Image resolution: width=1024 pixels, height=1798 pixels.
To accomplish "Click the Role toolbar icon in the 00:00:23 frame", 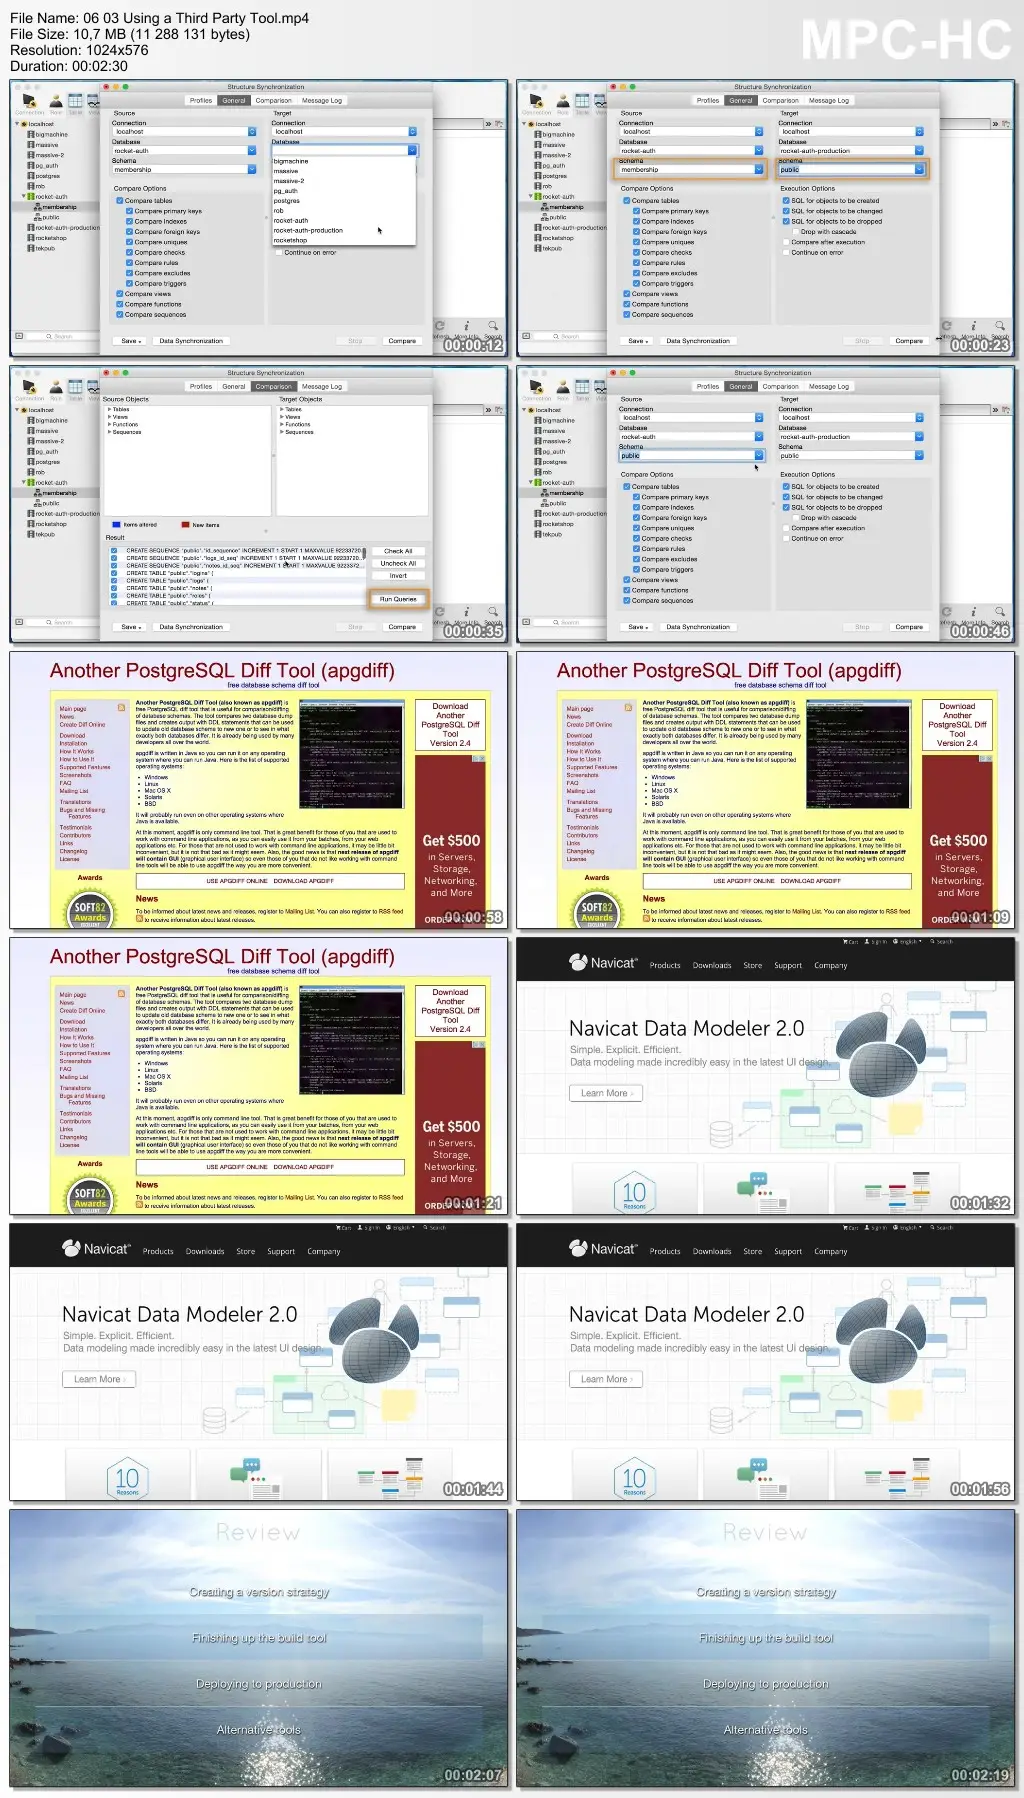I will pyautogui.click(x=563, y=101).
